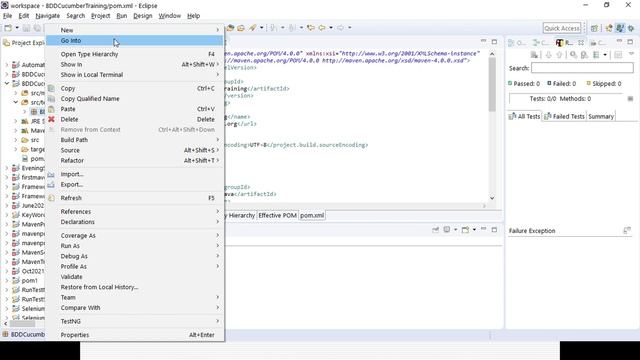
Task: Click the New wizard toolbar icon
Action: pyautogui.click(x=8, y=28)
